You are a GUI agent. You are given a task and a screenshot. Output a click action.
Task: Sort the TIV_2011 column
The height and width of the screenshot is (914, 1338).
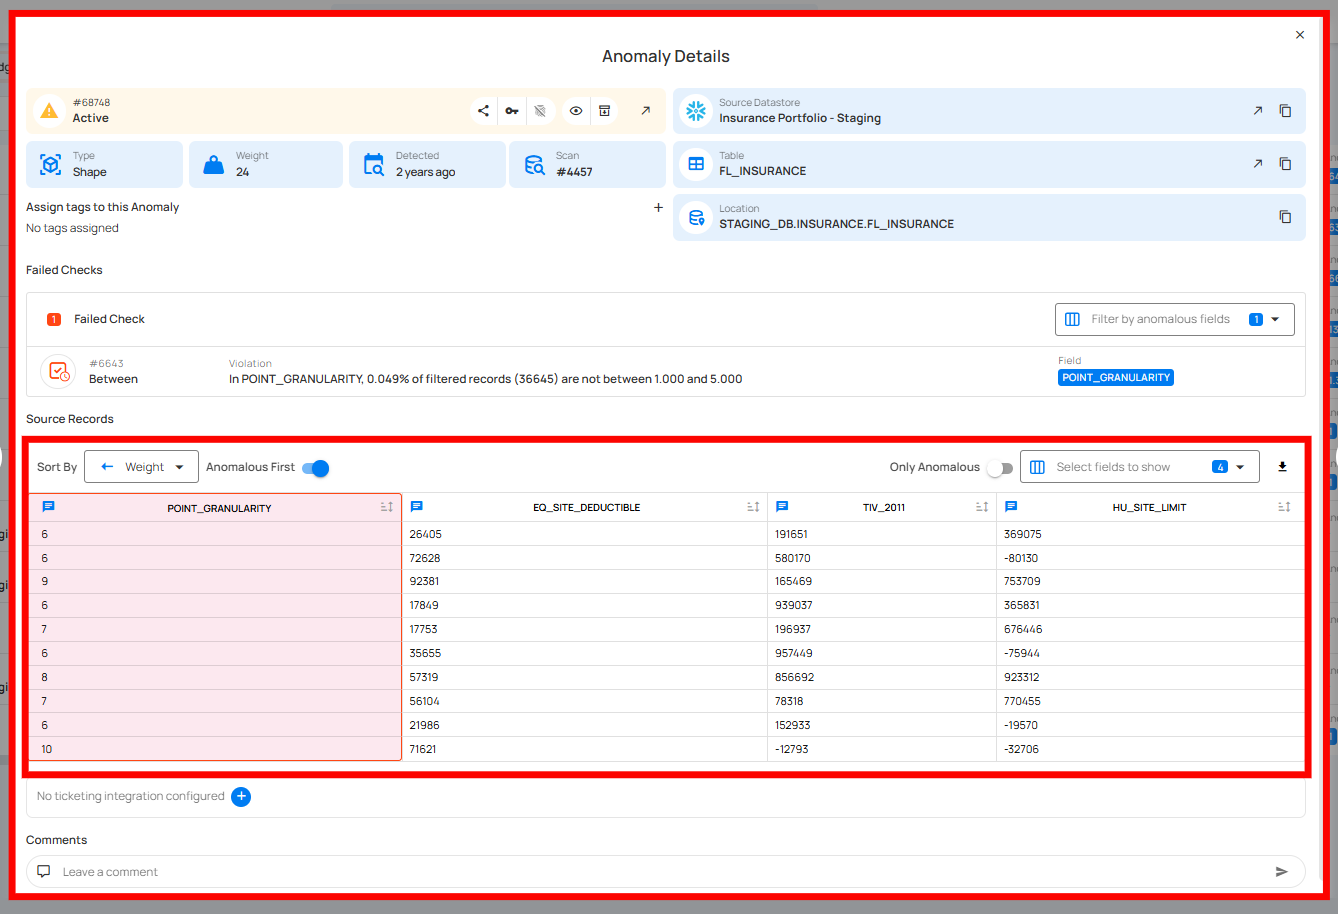pos(982,507)
